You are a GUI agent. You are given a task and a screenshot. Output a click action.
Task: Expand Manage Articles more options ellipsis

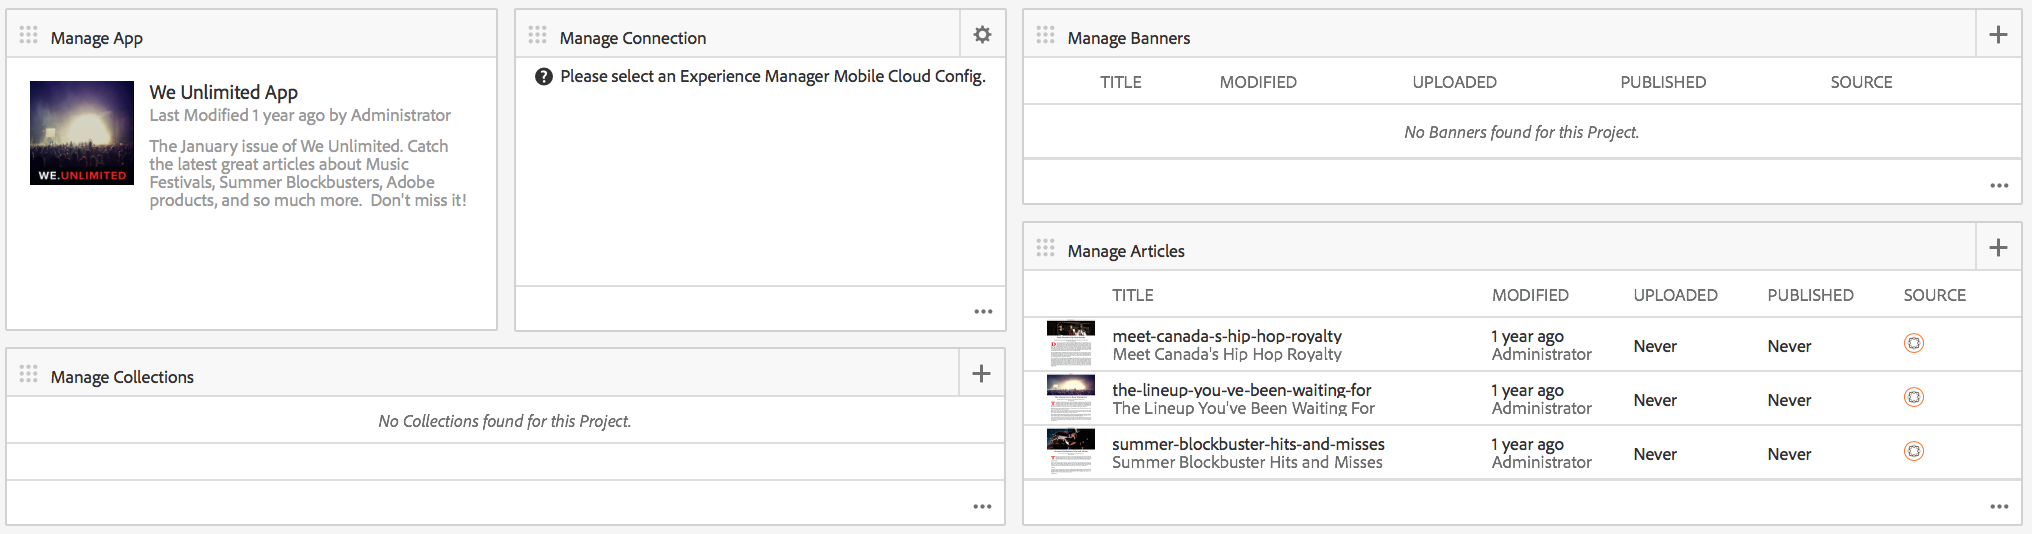1999,507
